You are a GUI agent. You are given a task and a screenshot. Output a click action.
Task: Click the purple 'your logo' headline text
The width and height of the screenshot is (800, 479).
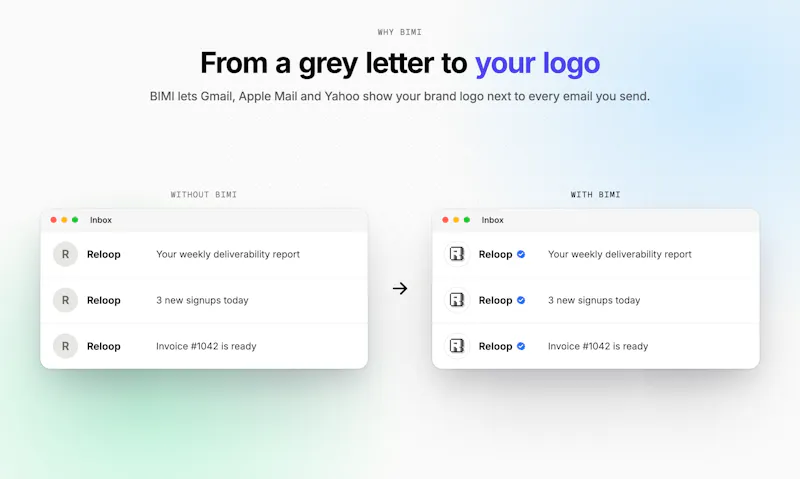(537, 64)
